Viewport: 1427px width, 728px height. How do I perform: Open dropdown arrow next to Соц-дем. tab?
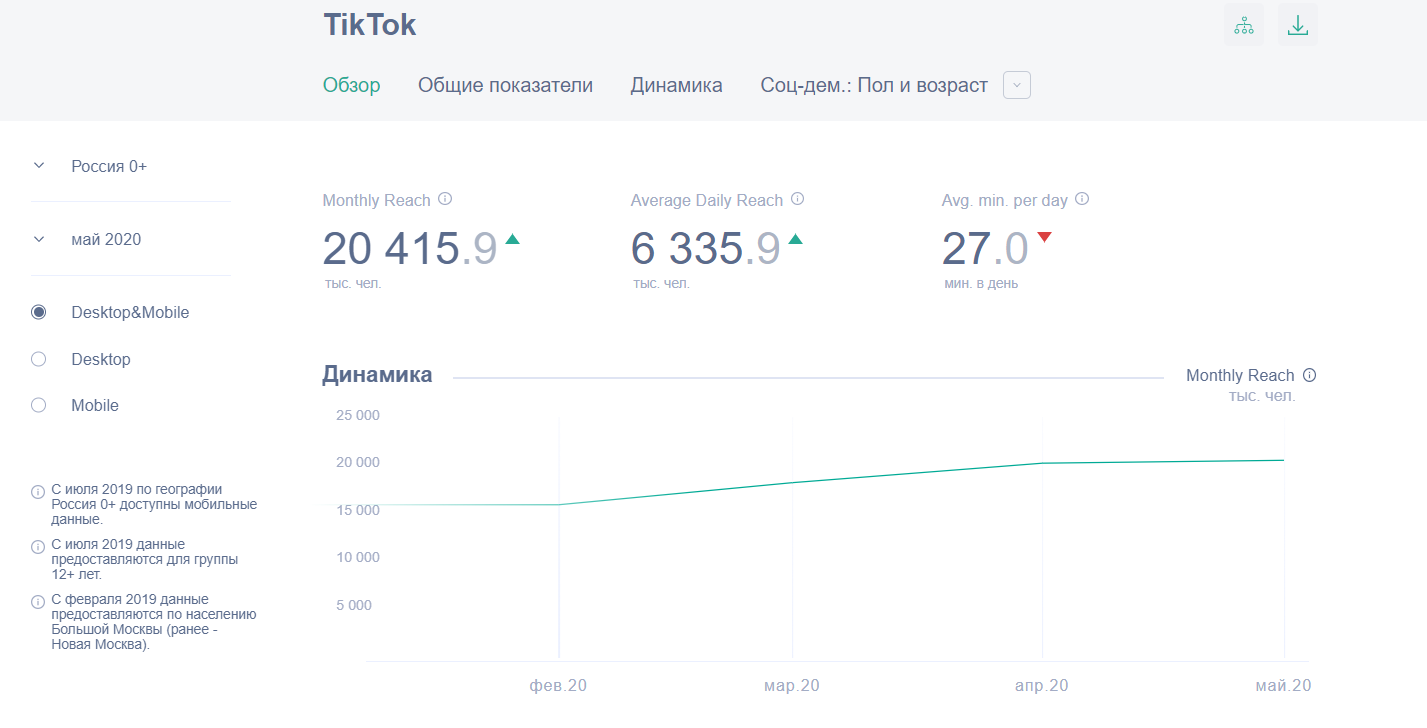point(1016,85)
